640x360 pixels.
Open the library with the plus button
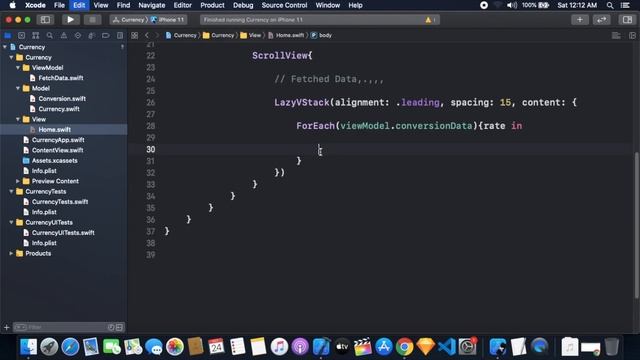click(580, 20)
